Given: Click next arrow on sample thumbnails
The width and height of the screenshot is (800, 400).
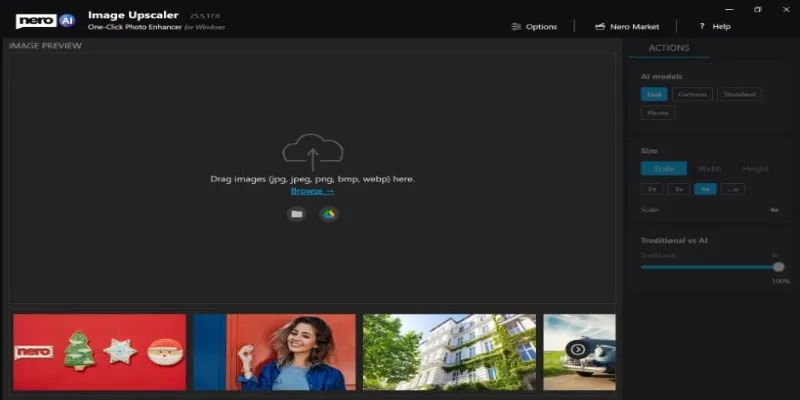Looking at the screenshot, I should [x=578, y=349].
